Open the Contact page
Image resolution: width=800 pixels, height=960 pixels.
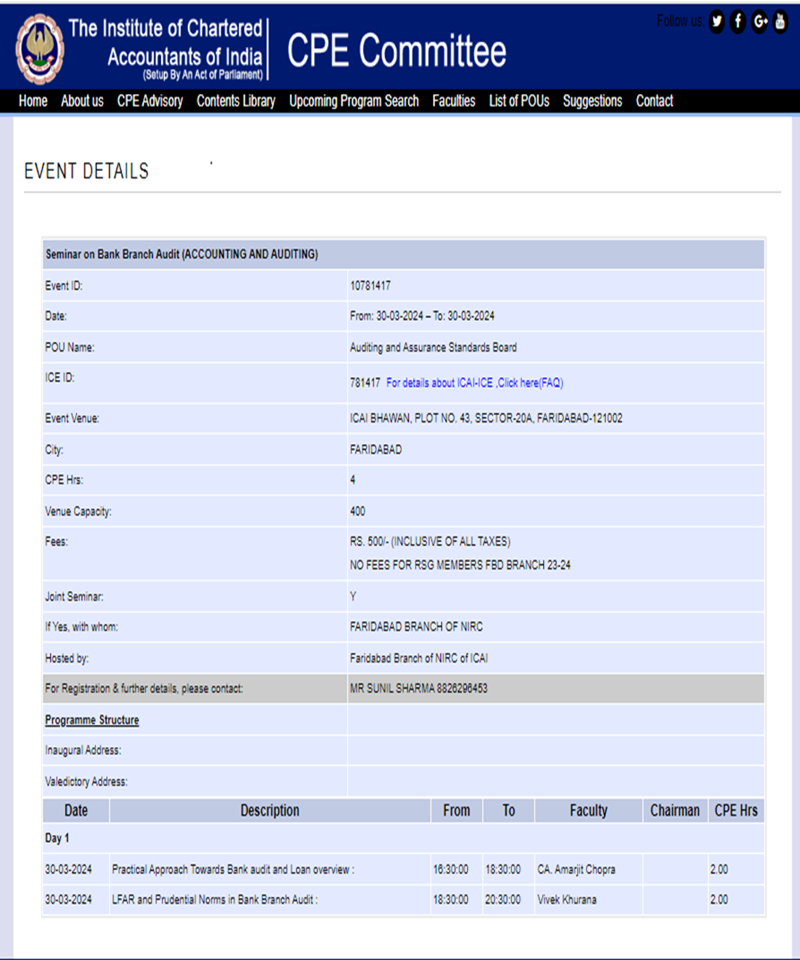point(654,101)
